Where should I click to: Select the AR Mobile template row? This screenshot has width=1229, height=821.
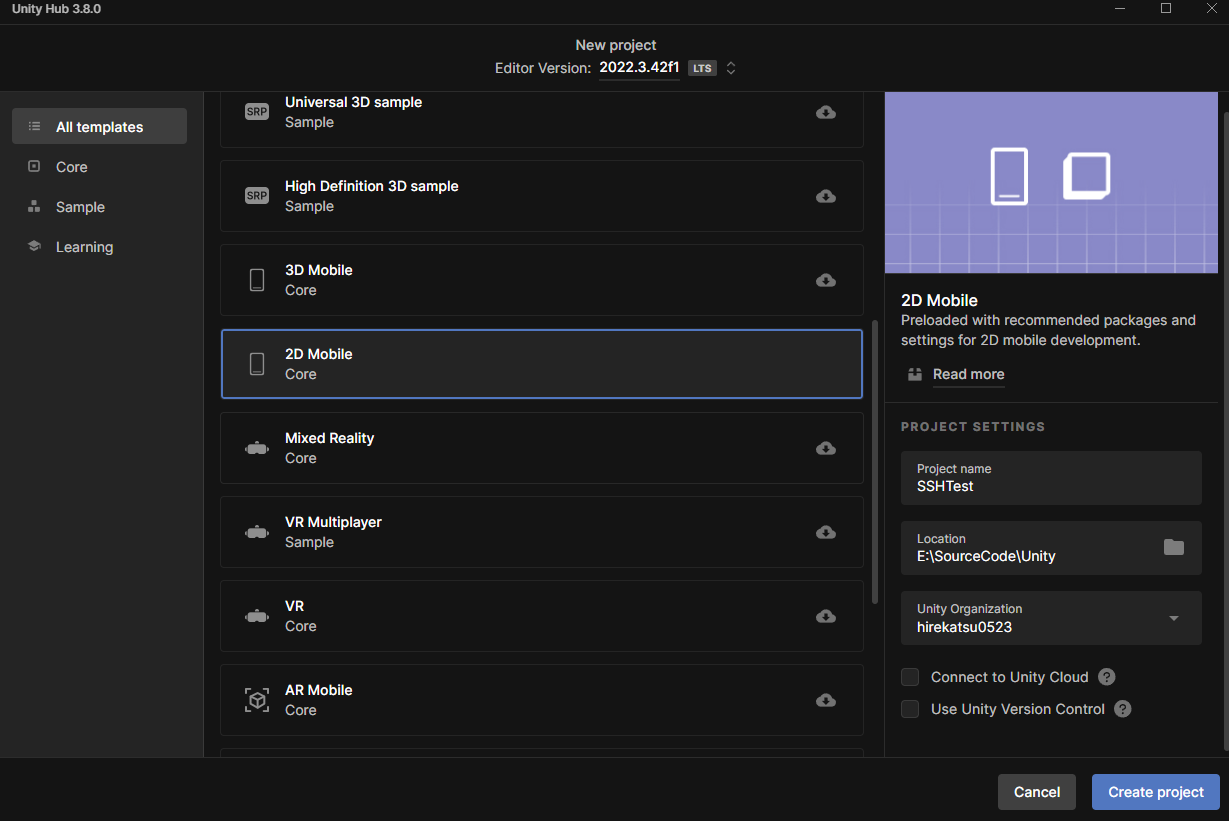click(x=542, y=700)
